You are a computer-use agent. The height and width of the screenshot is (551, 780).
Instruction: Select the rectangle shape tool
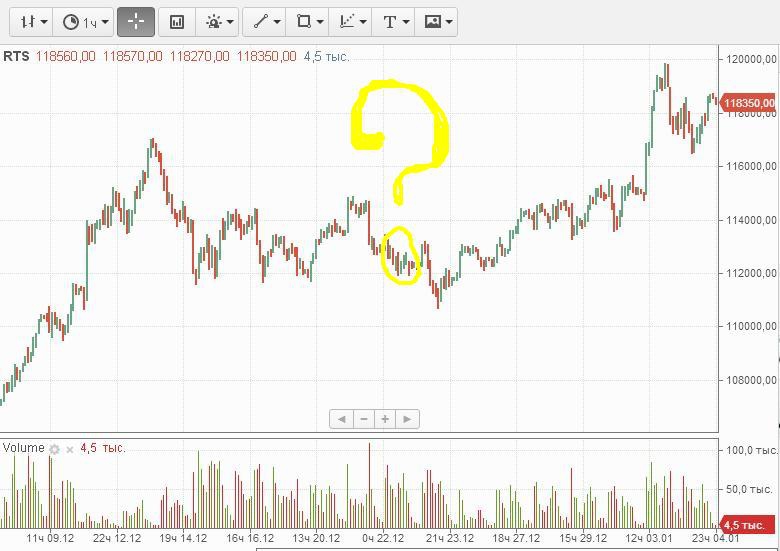tap(304, 21)
